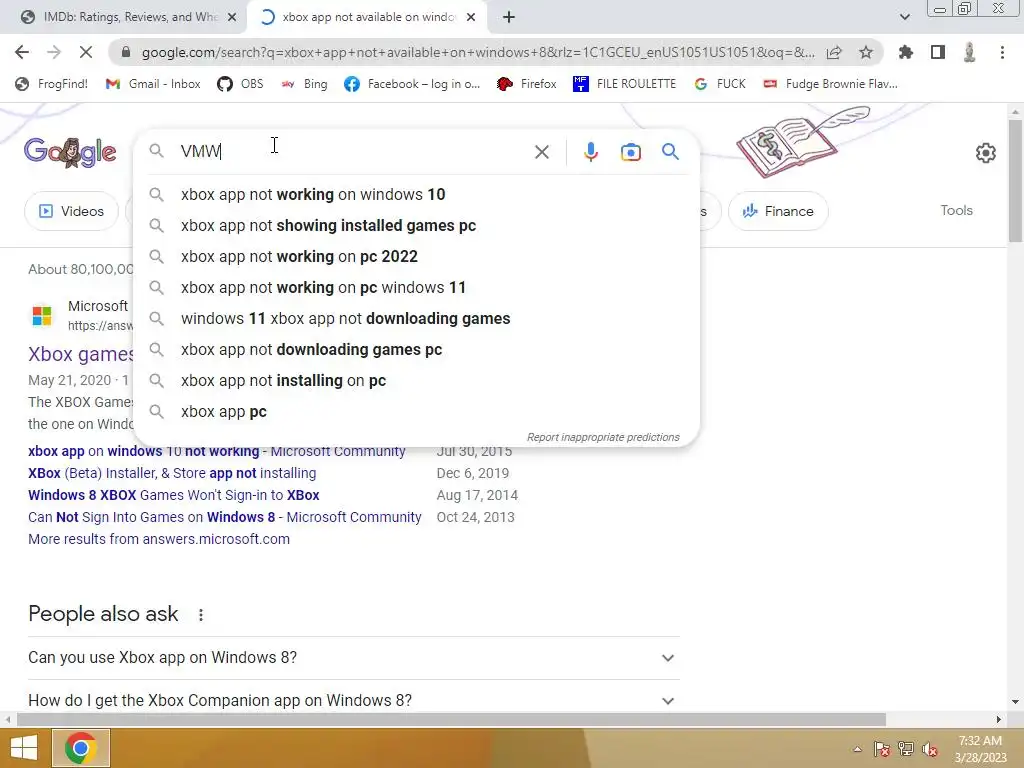Open Action Center flag in tray
The width and height of the screenshot is (1024, 768).
pyautogui.click(x=881, y=749)
